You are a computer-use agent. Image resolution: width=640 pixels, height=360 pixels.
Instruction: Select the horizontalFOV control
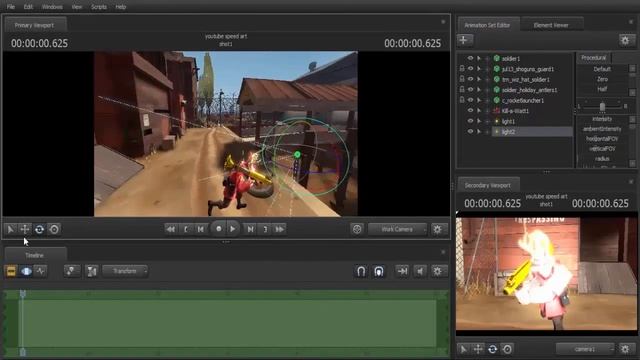click(x=602, y=139)
